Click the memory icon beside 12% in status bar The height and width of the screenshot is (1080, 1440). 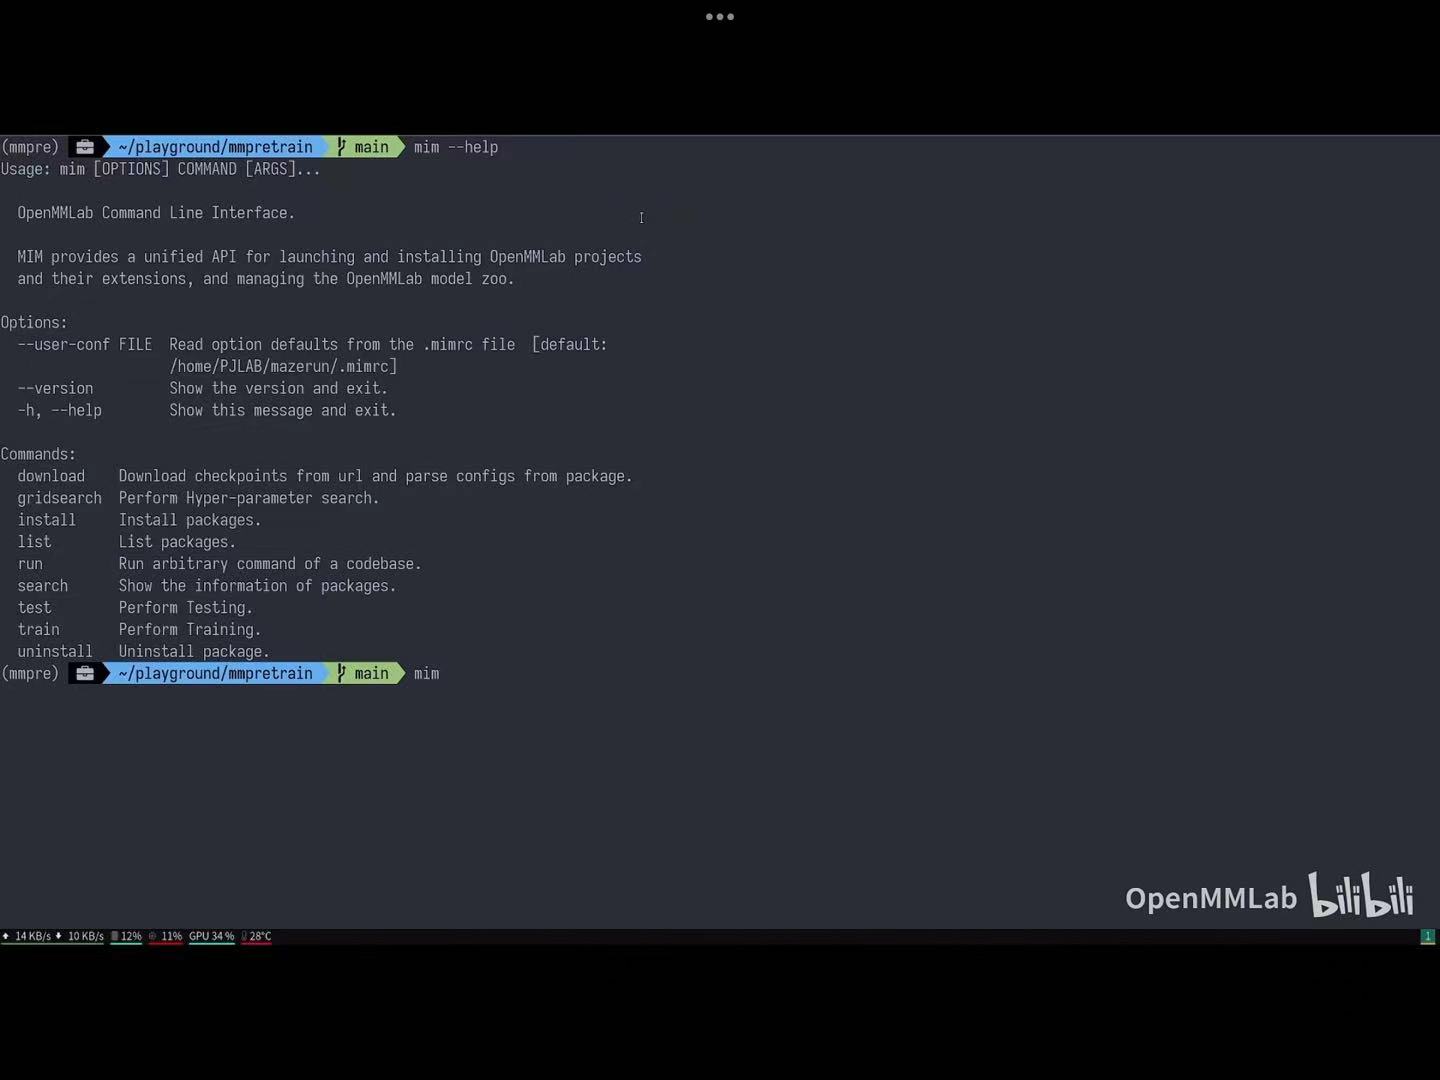coord(115,937)
